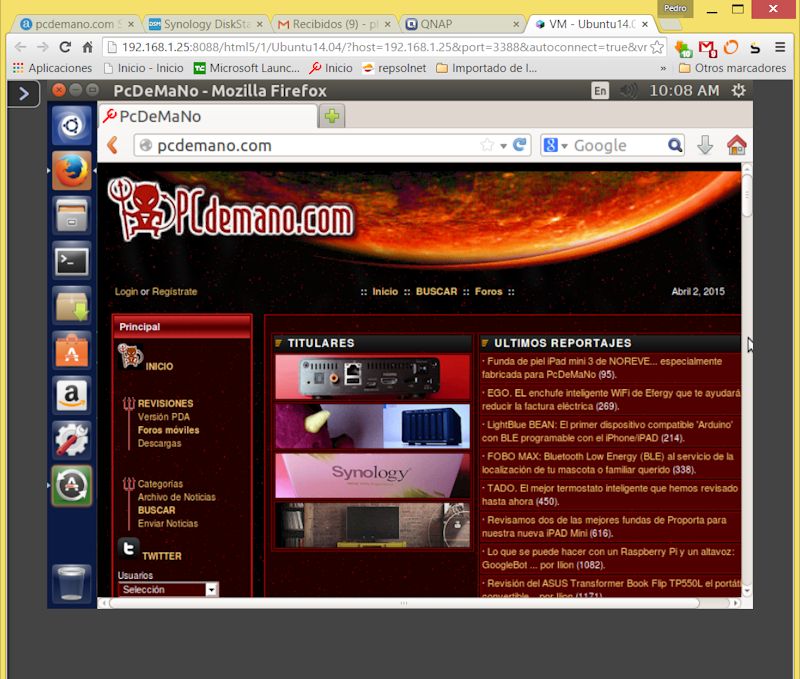Open the Gmail checker extension icon
The height and width of the screenshot is (679, 800).
point(708,48)
